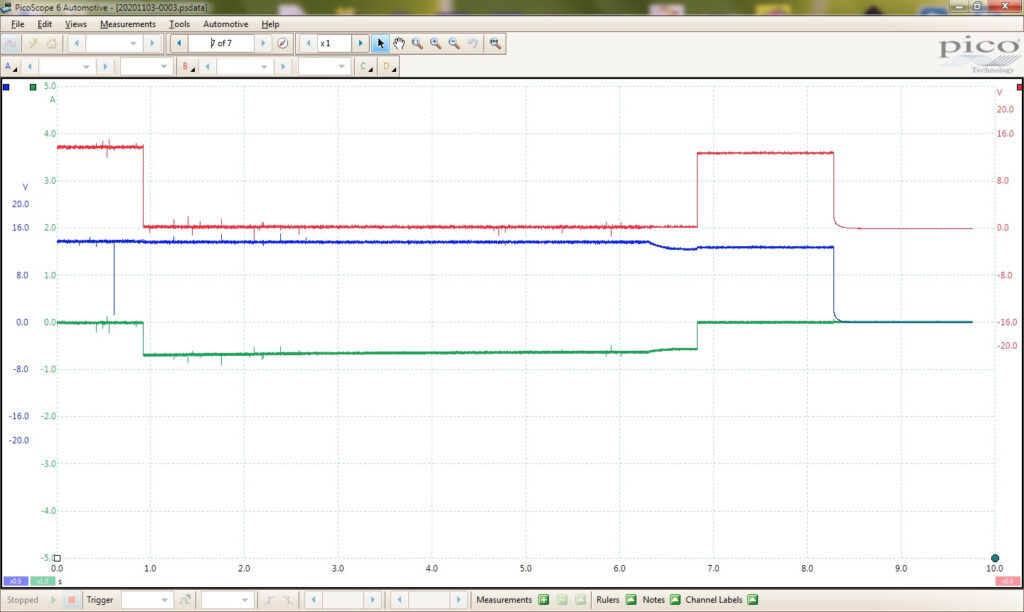This screenshot has height=612, width=1024.
Task: Increase the horizontal zoom factor x1
Action: 360,44
